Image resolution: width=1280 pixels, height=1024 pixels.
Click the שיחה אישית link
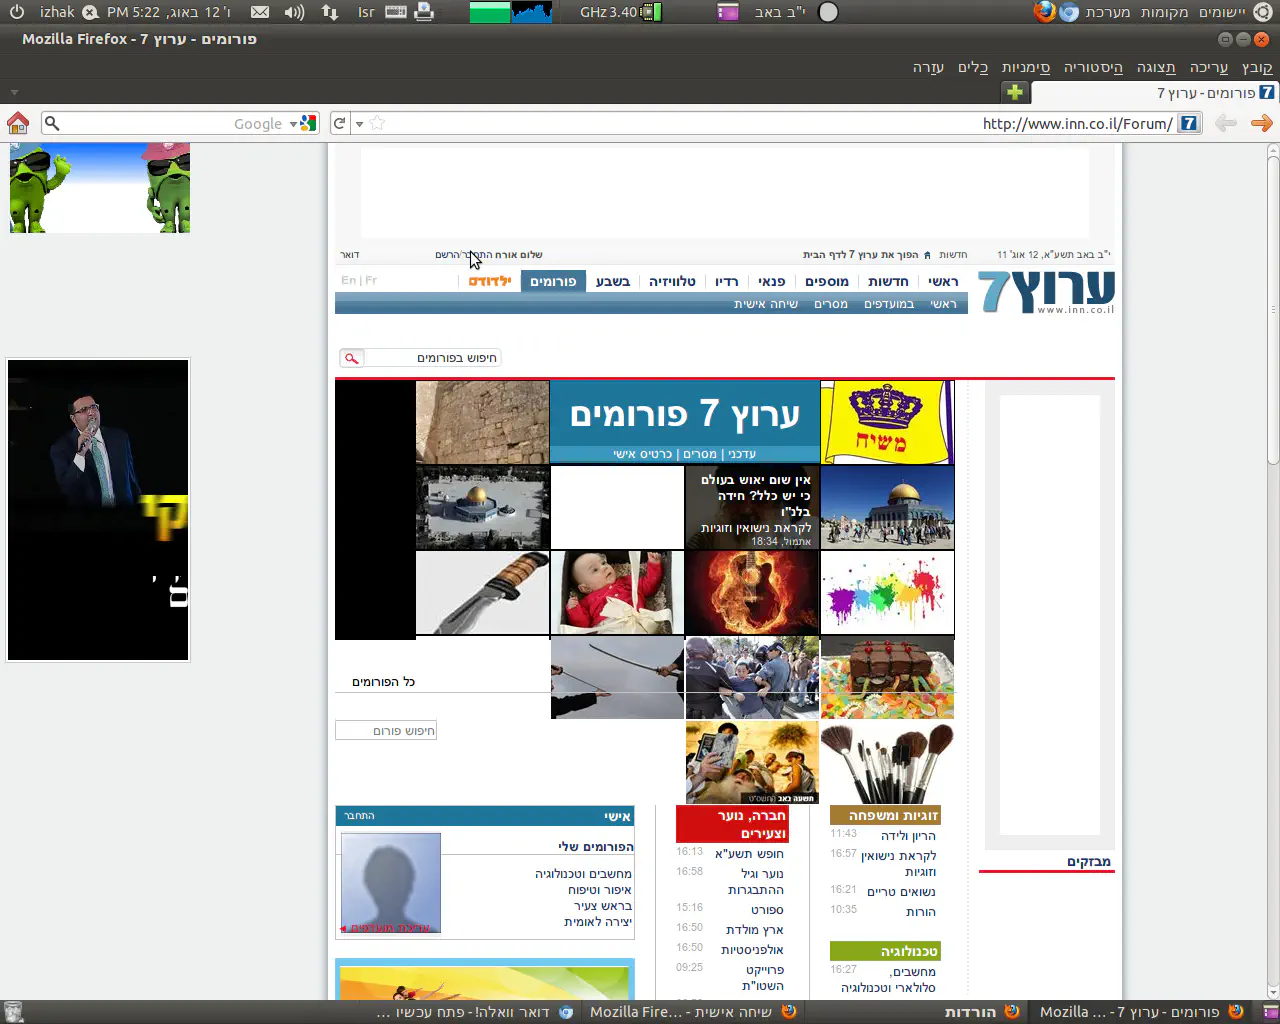click(765, 304)
